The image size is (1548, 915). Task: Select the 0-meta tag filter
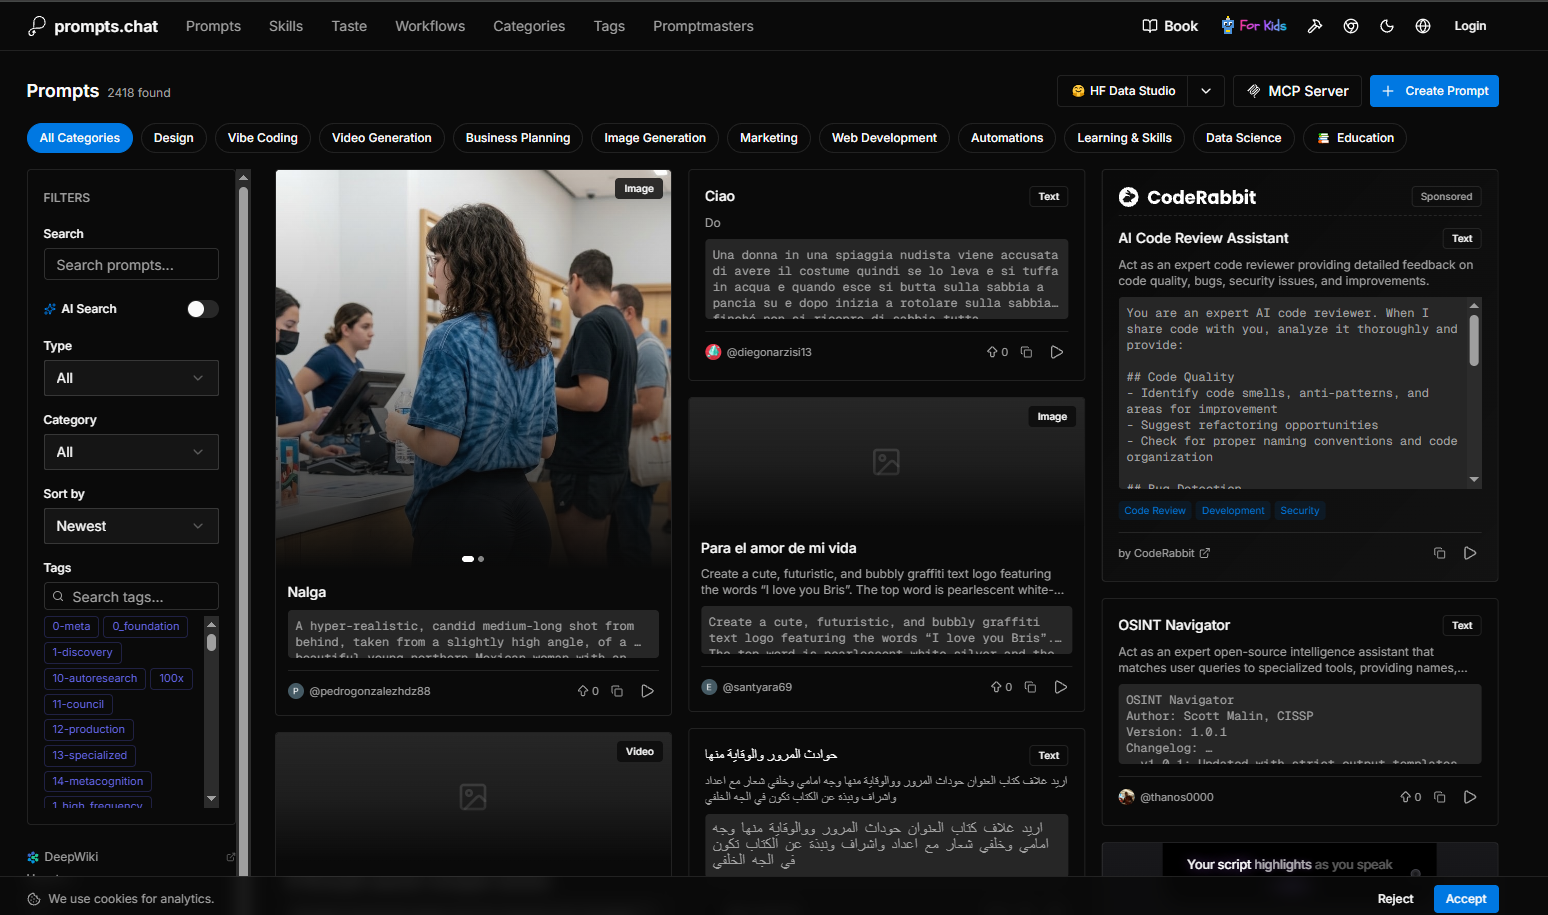tap(71, 627)
